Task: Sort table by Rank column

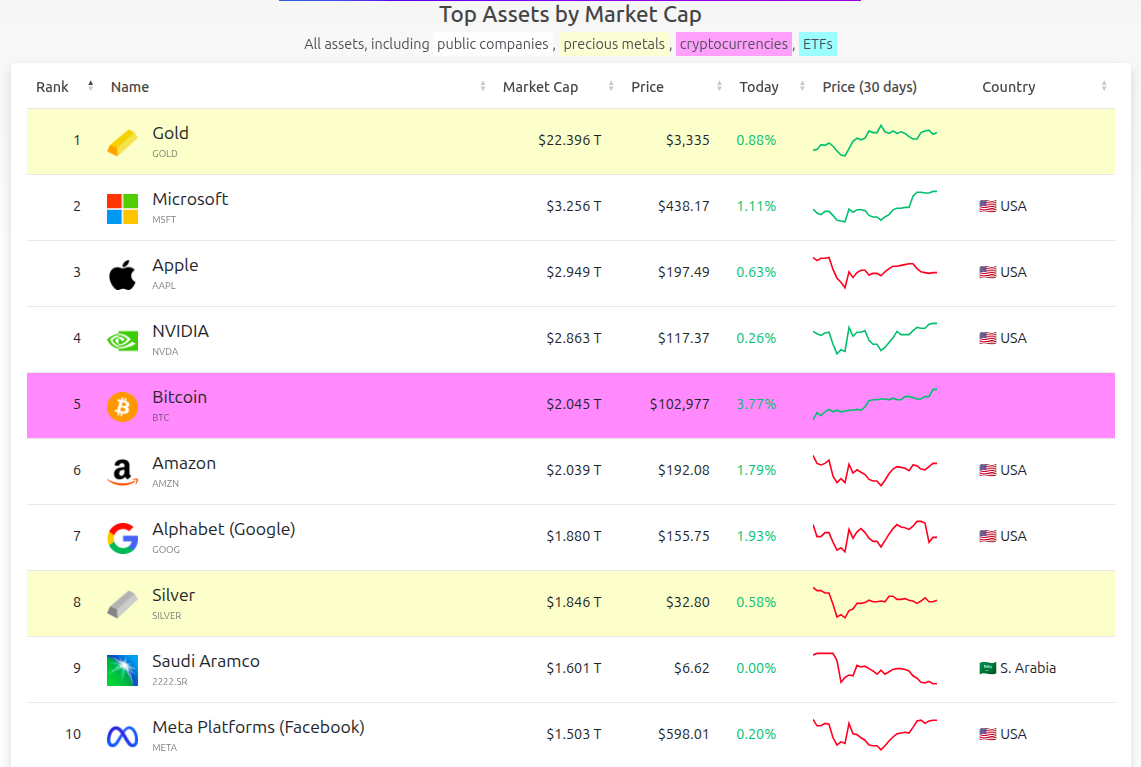Action: tap(65, 87)
